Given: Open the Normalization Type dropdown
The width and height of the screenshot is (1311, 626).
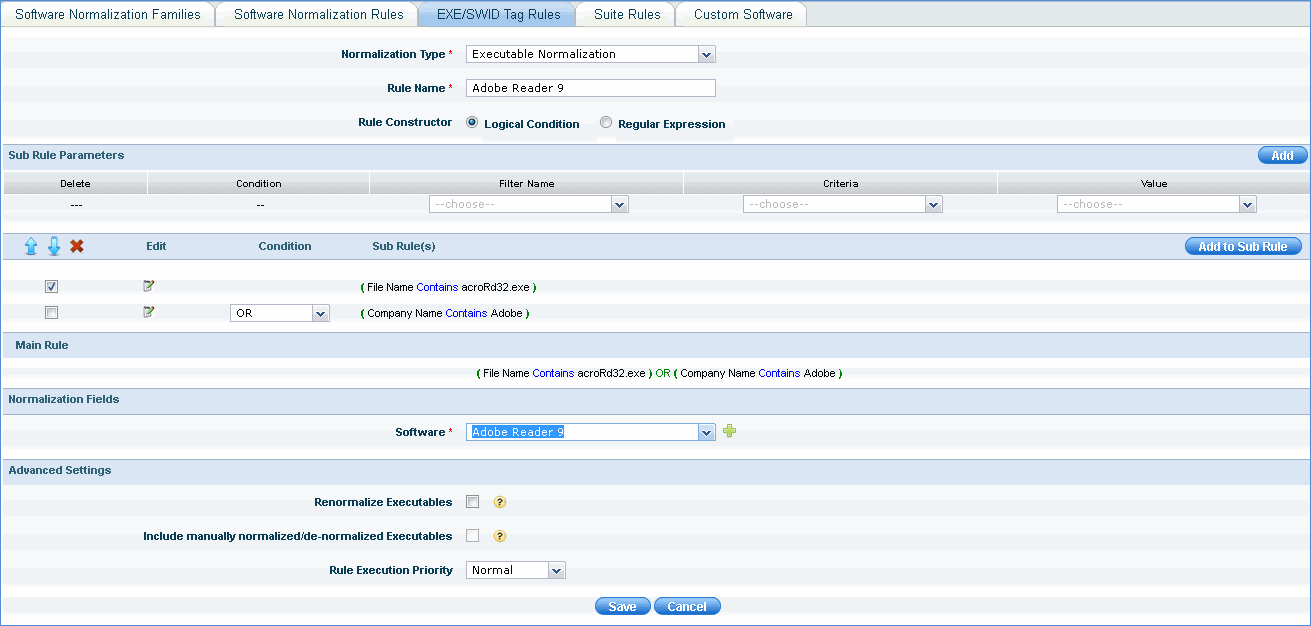Looking at the screenshot, I should pyautogui.click(x=590, y=54).
